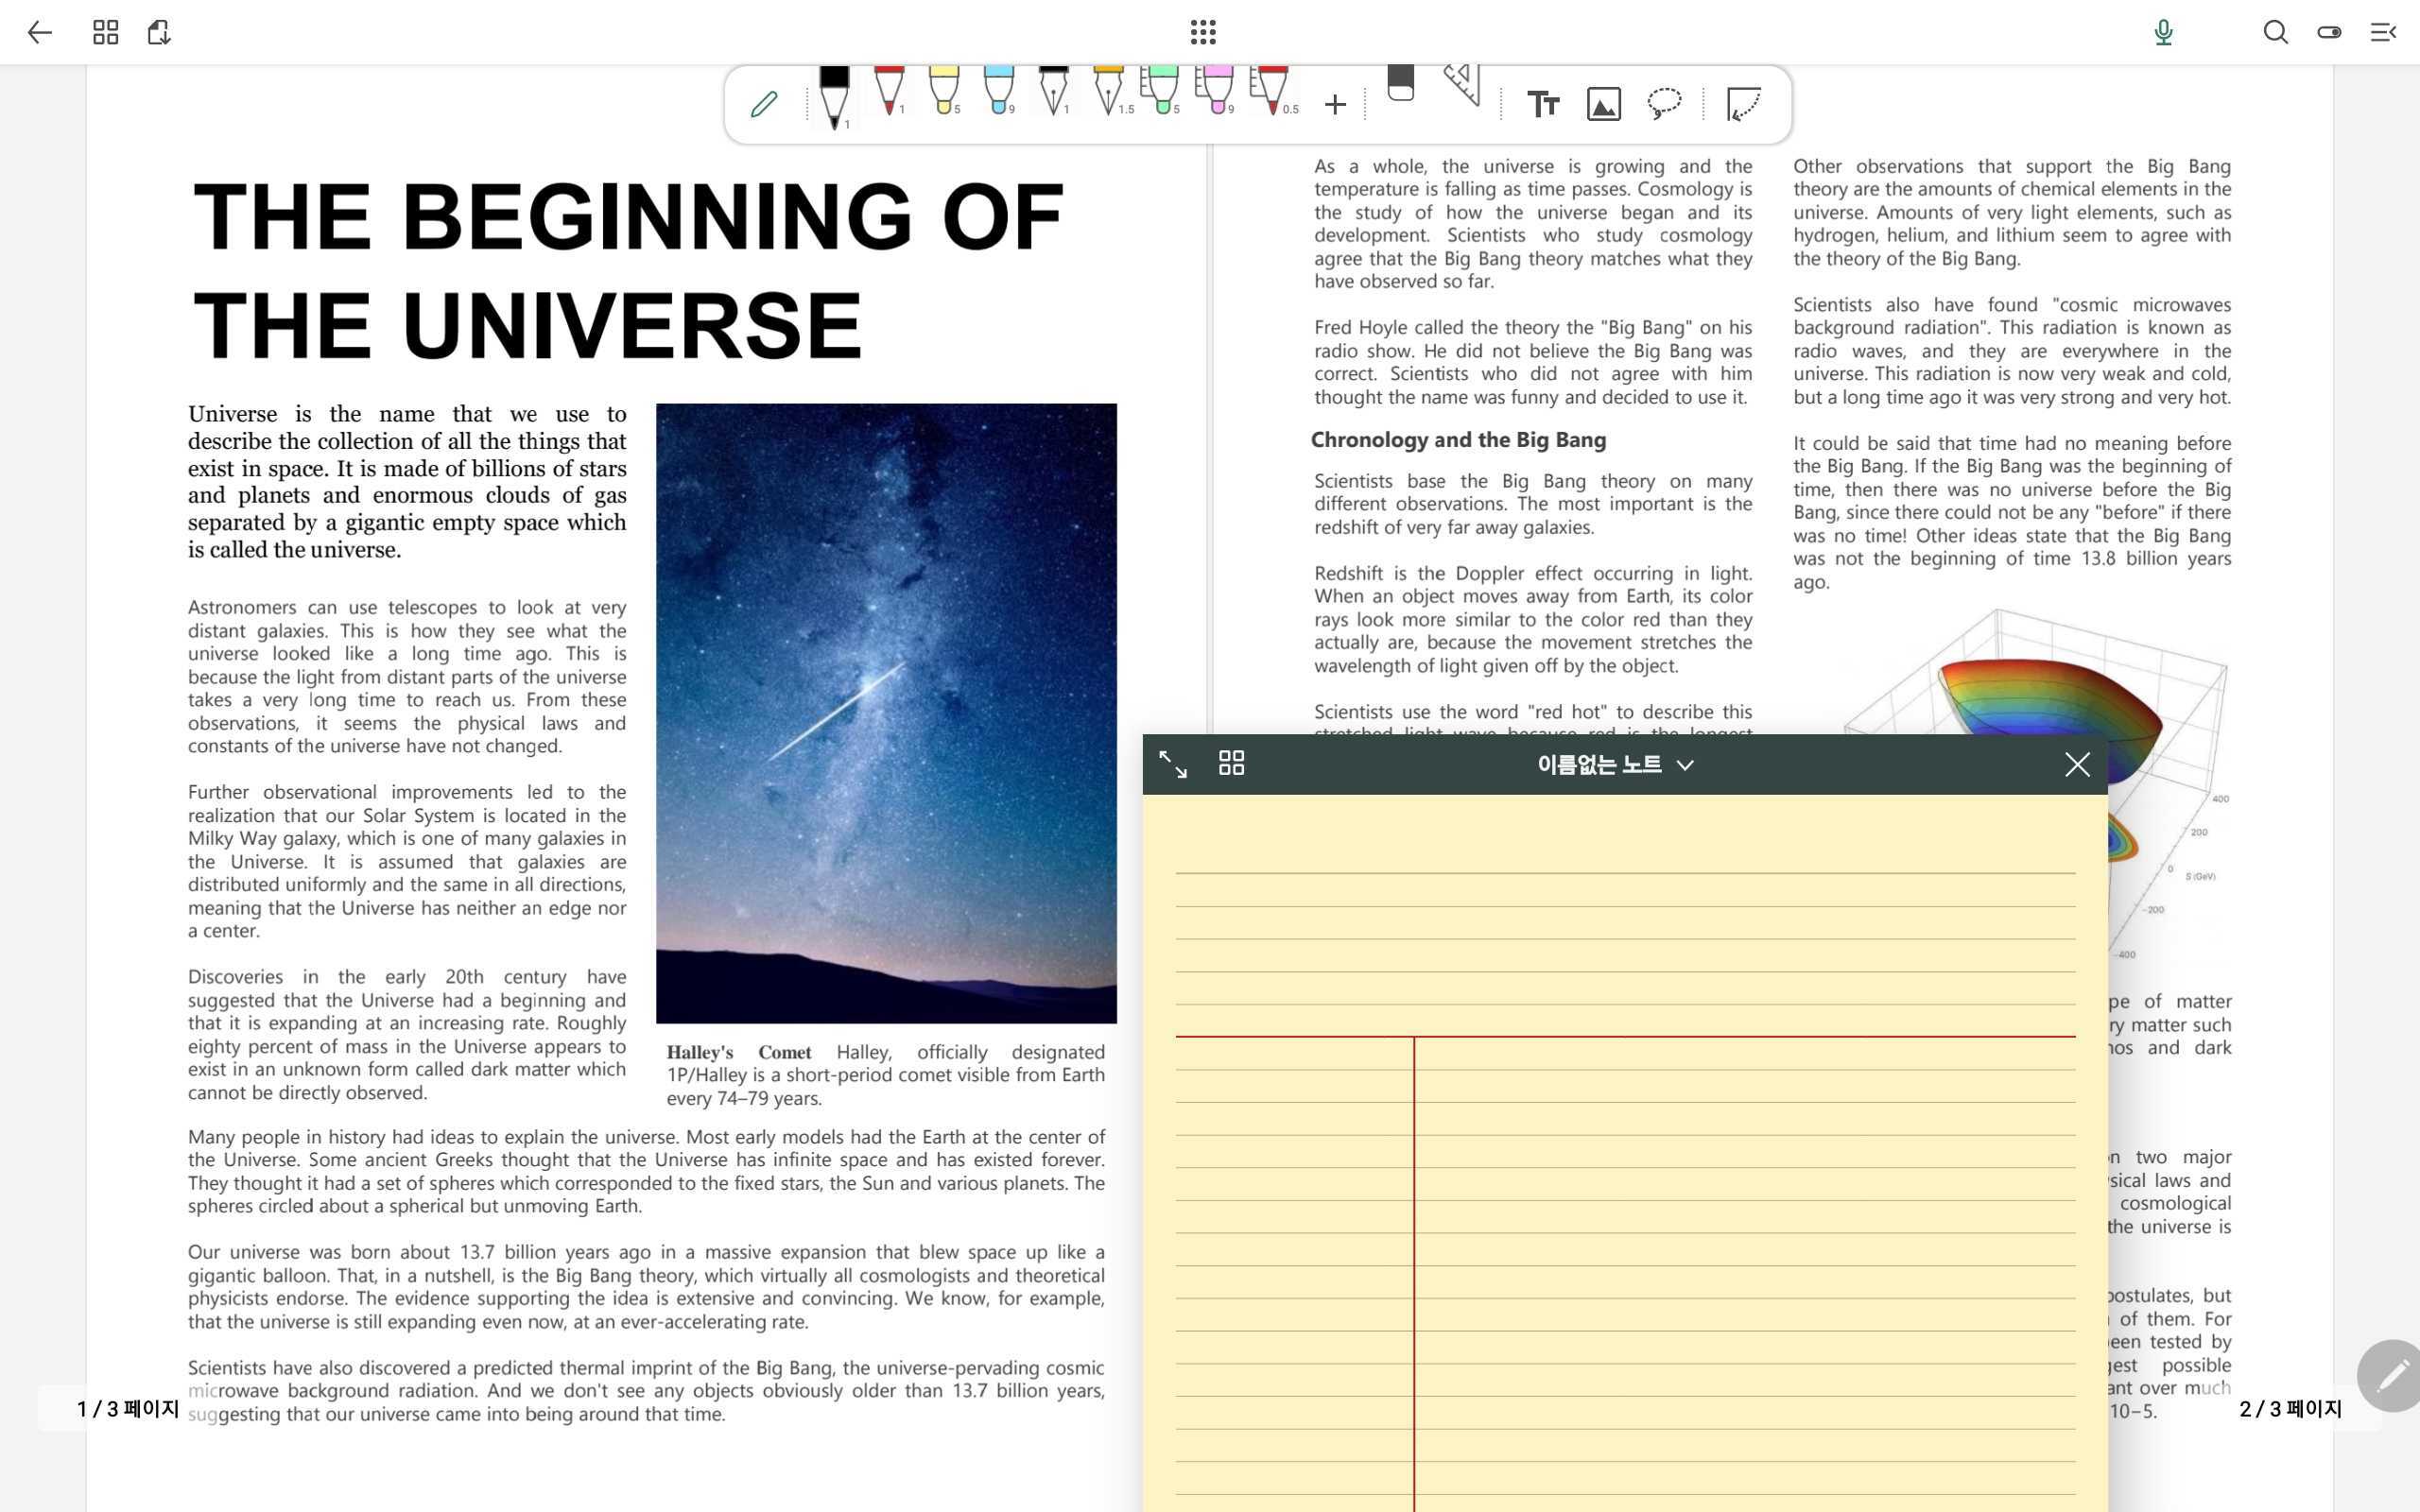Viewport: 2420px width, 1512px height.
Task: Click the Halley's Comet caption text
Action: tap(885, 1075)
